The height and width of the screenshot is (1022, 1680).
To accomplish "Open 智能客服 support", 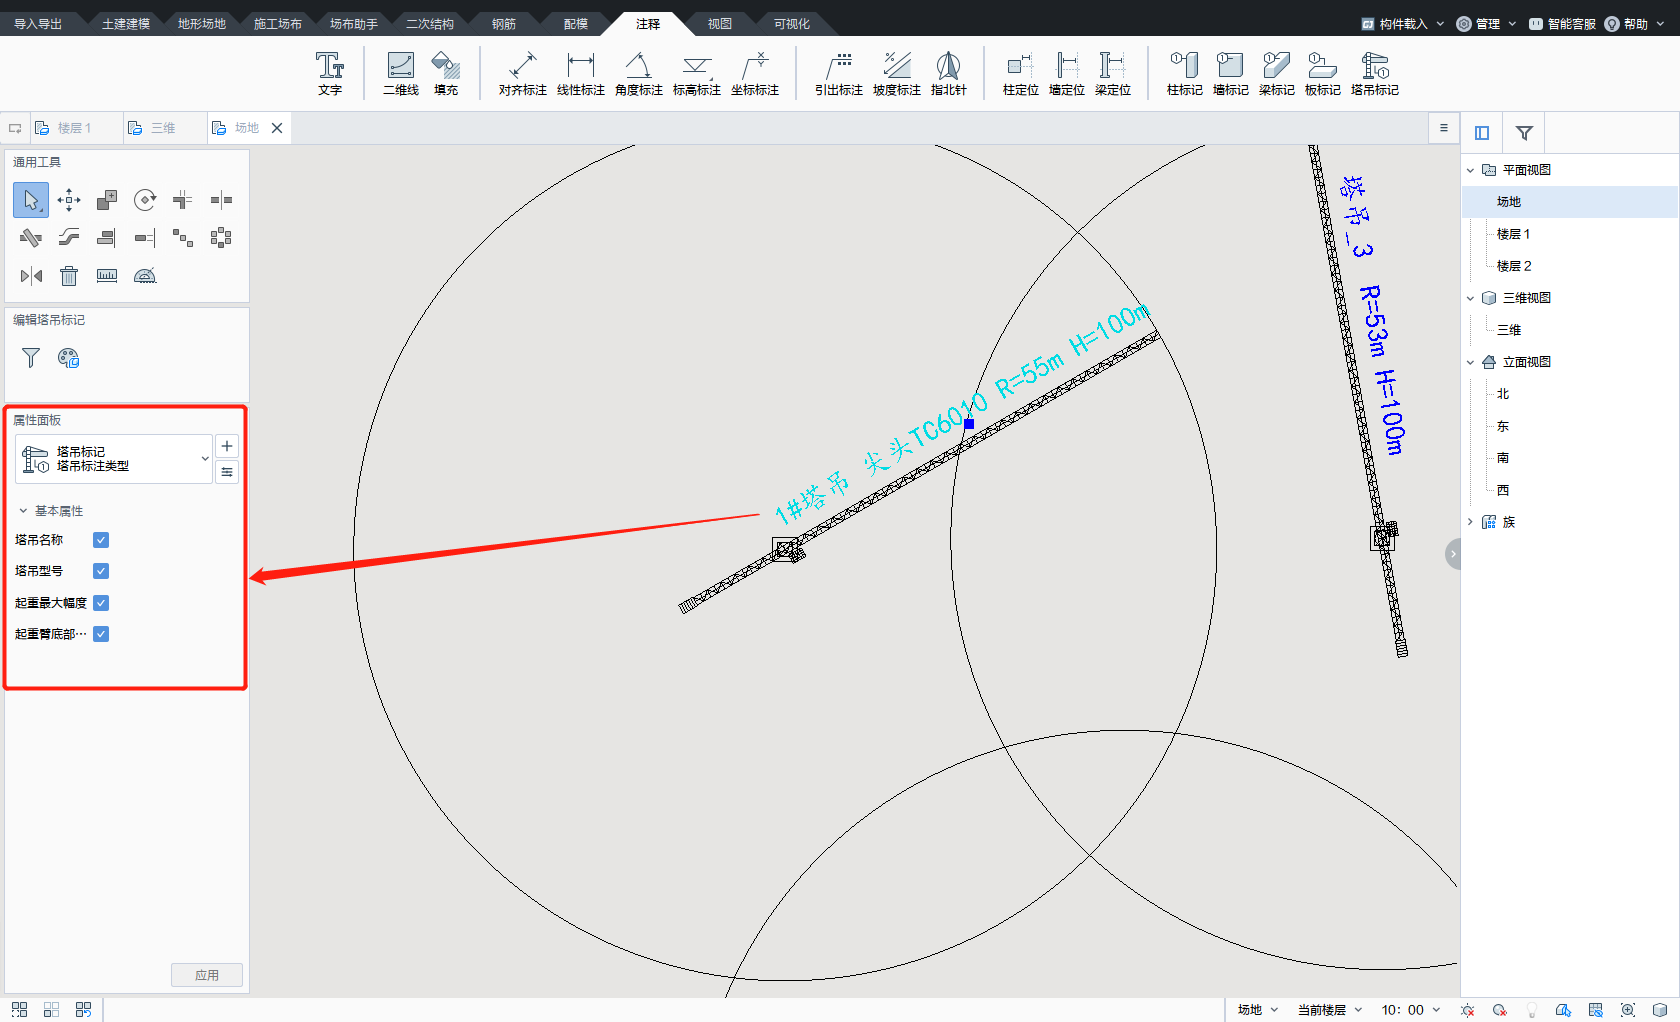I will (1562, 24).
